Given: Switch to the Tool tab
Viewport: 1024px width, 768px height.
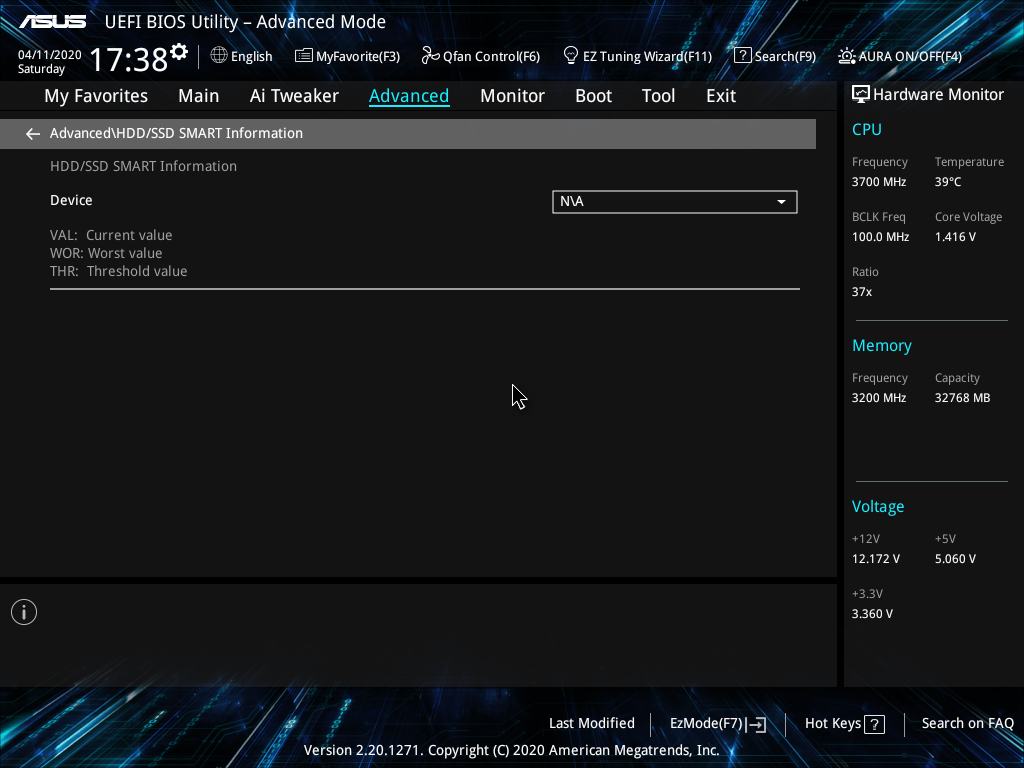Looking at the screenshot, I should point(658,96).
